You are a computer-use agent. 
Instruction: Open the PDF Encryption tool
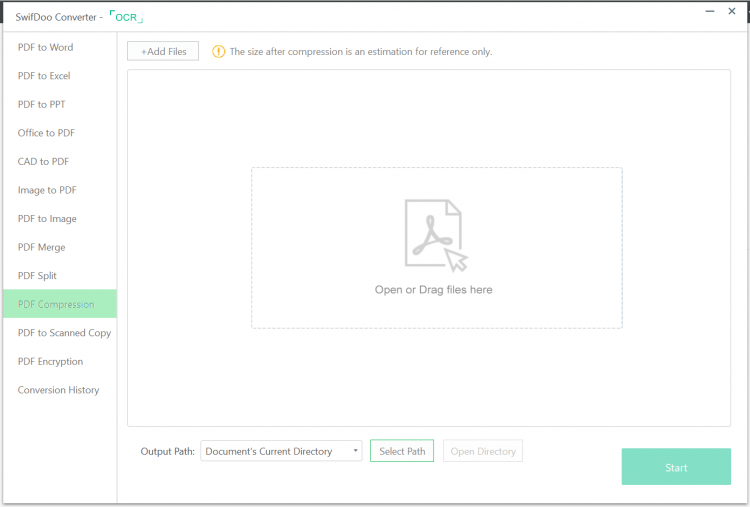[60, 362]
